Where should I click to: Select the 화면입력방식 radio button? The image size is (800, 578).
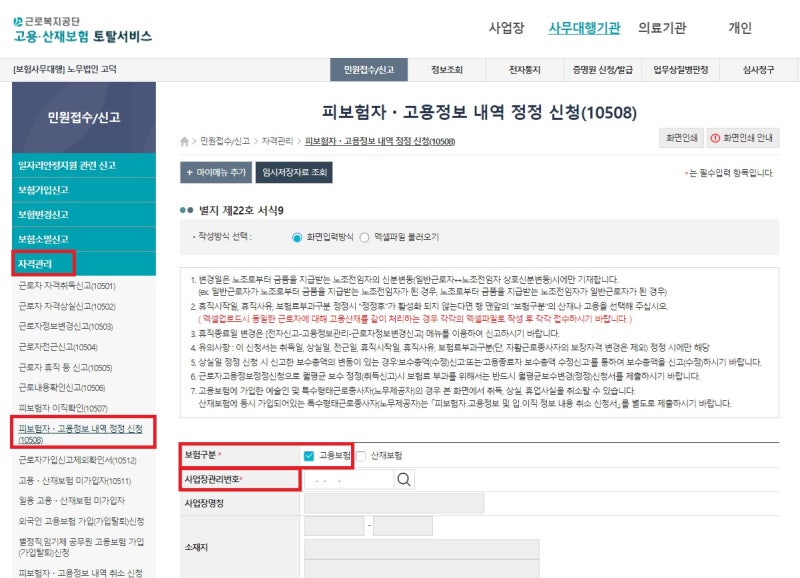(x=297, y=237)
